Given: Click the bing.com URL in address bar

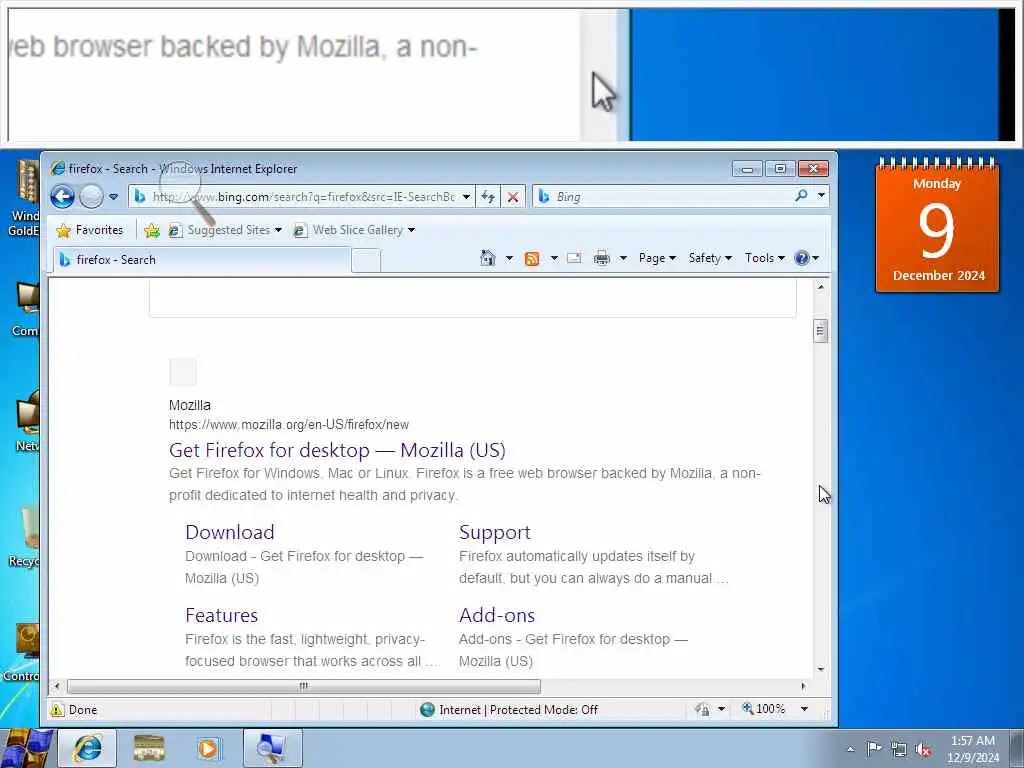Looking at the screenshot, I should click(x=304, y=197).
